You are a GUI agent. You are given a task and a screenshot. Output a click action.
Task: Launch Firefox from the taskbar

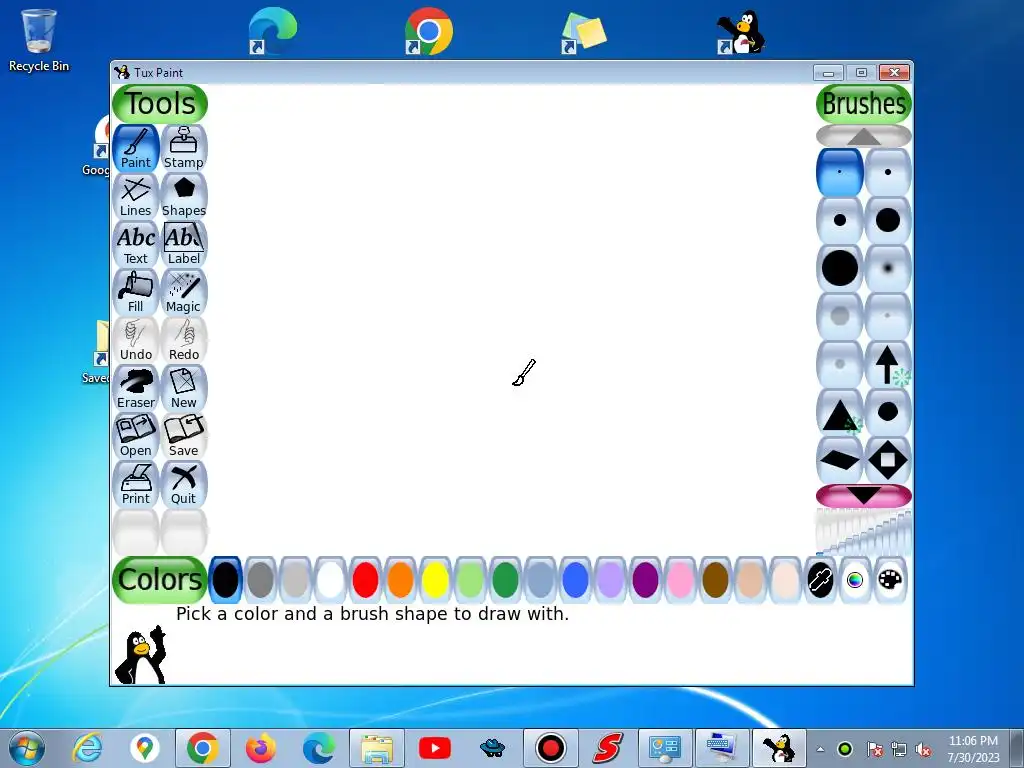261,748
